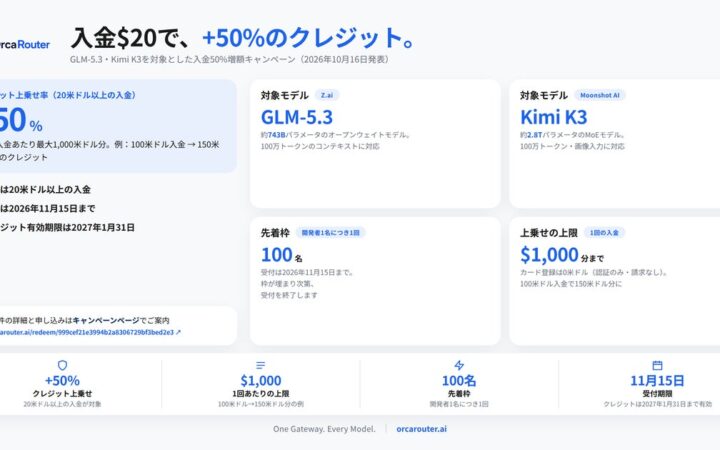Click the 約743Bパラメータ description line
This screenshot has width=720, height=450.
336,135
